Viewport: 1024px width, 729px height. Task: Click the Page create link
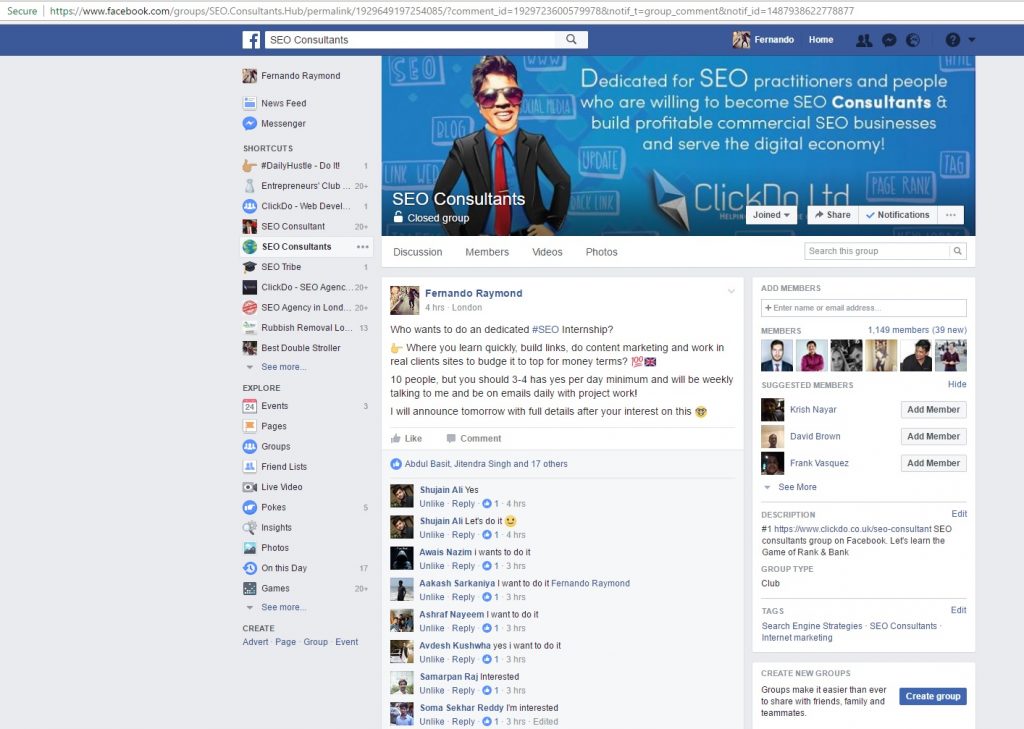click(x=285, y=642)
